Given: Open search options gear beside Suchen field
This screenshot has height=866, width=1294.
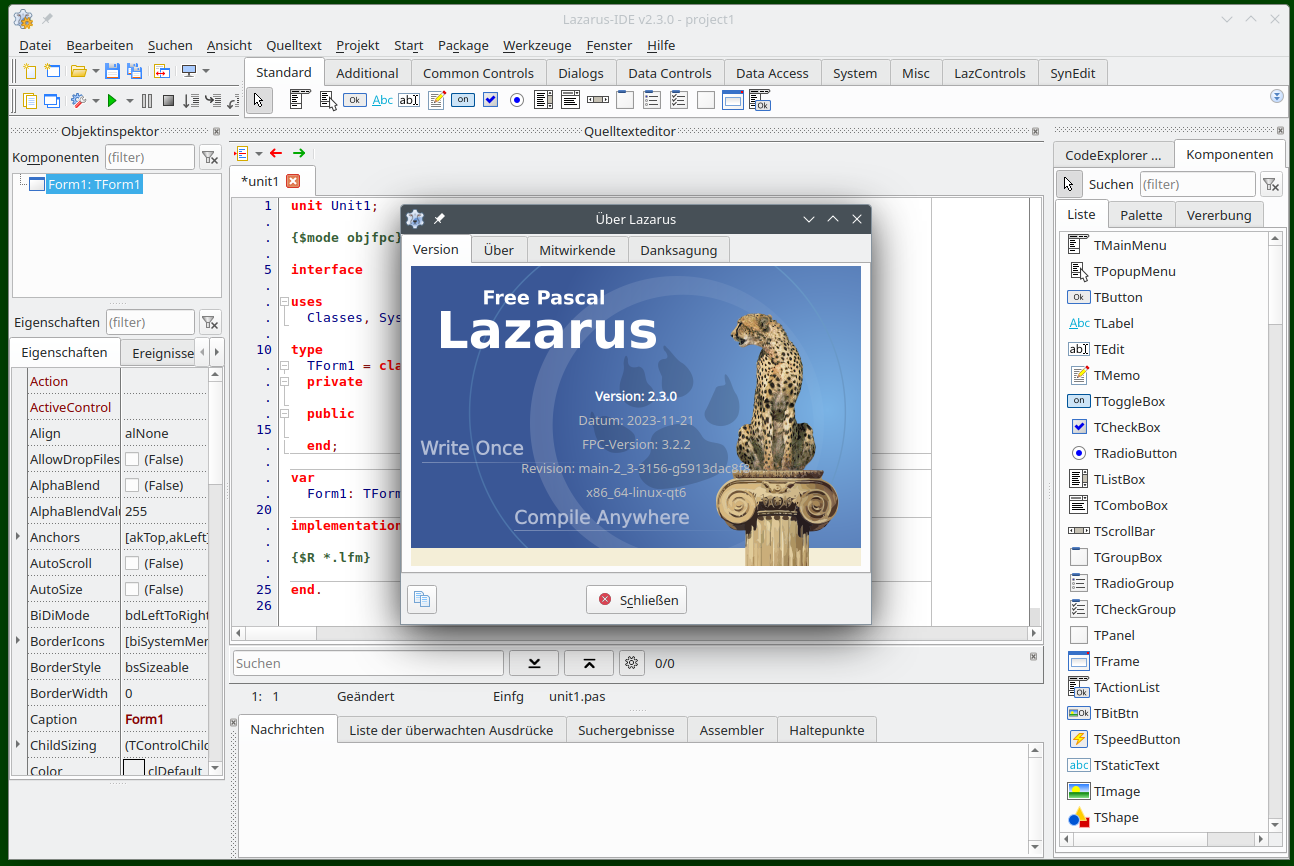Looking at the screenshot, I should pos(631,662).
